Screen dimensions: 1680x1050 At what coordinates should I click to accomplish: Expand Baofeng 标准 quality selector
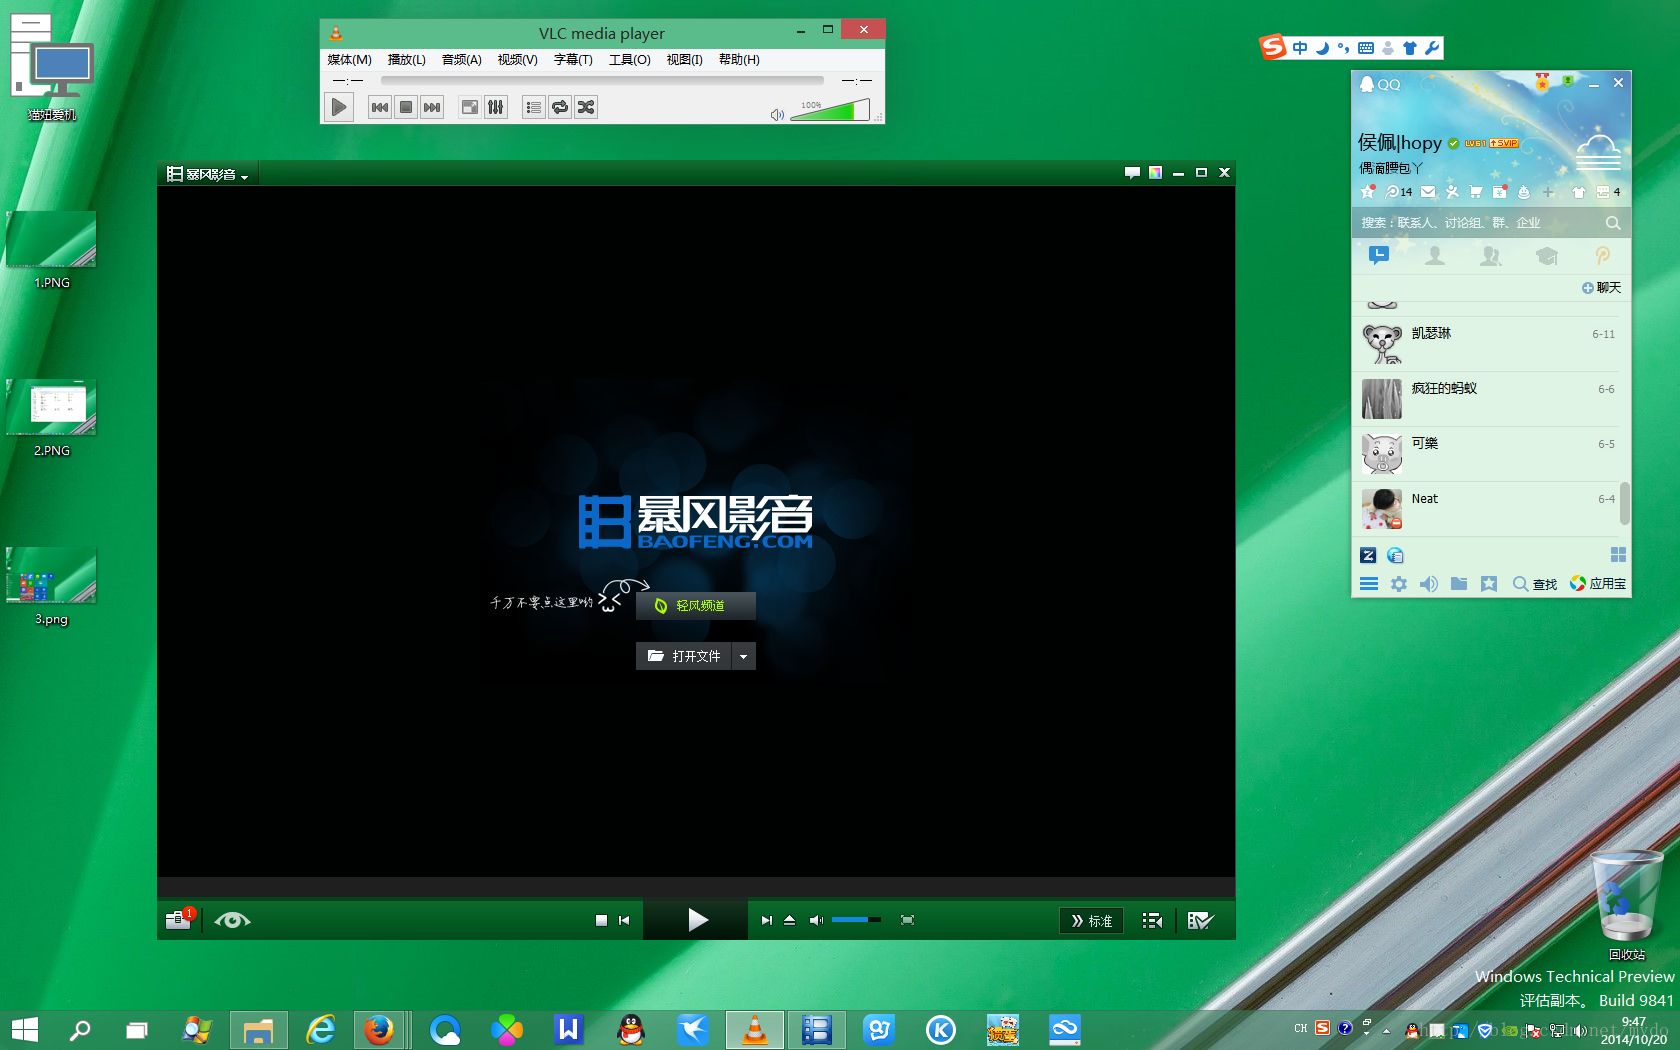coord(1092,920)
